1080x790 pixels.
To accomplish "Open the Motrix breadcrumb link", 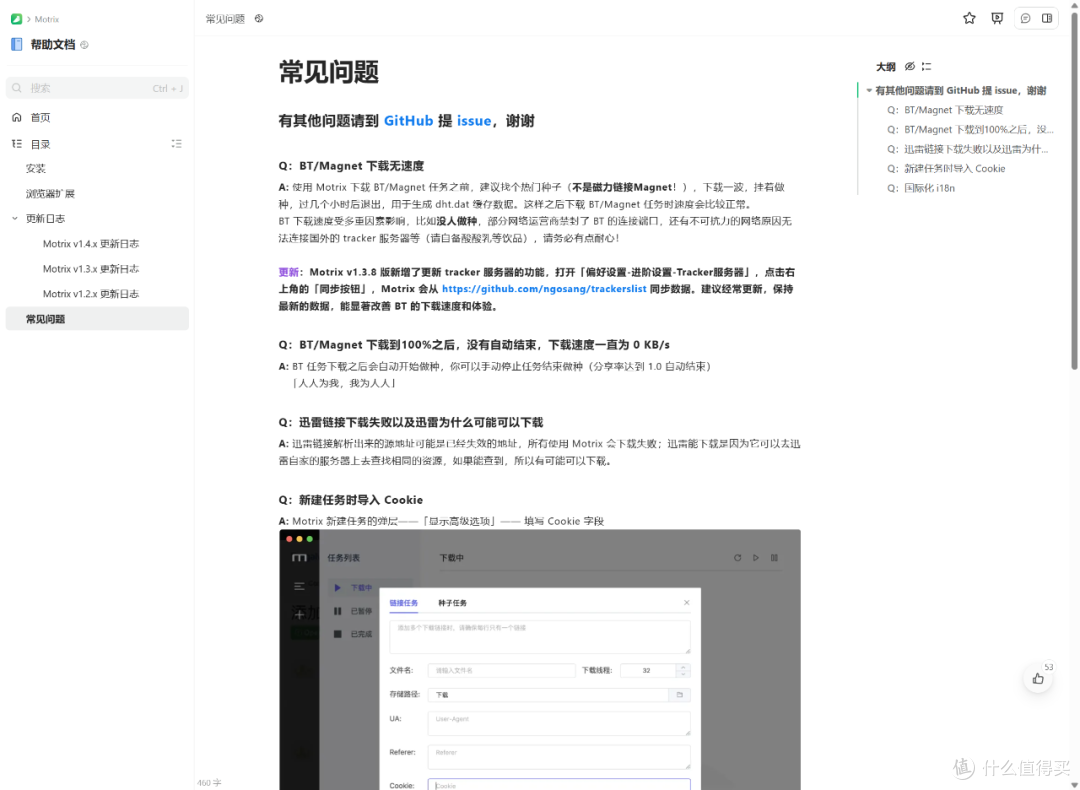I will coord(47,19).
